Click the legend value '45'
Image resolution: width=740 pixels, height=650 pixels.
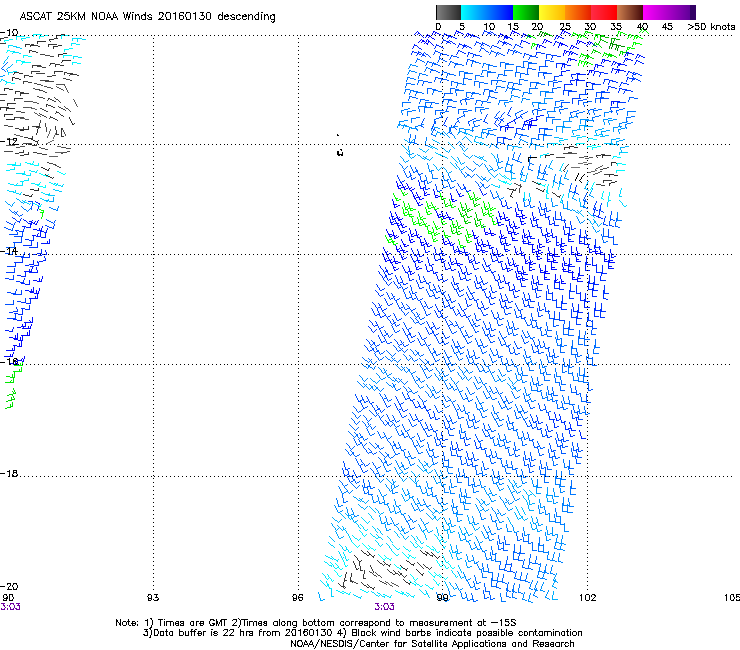[667, 27]
